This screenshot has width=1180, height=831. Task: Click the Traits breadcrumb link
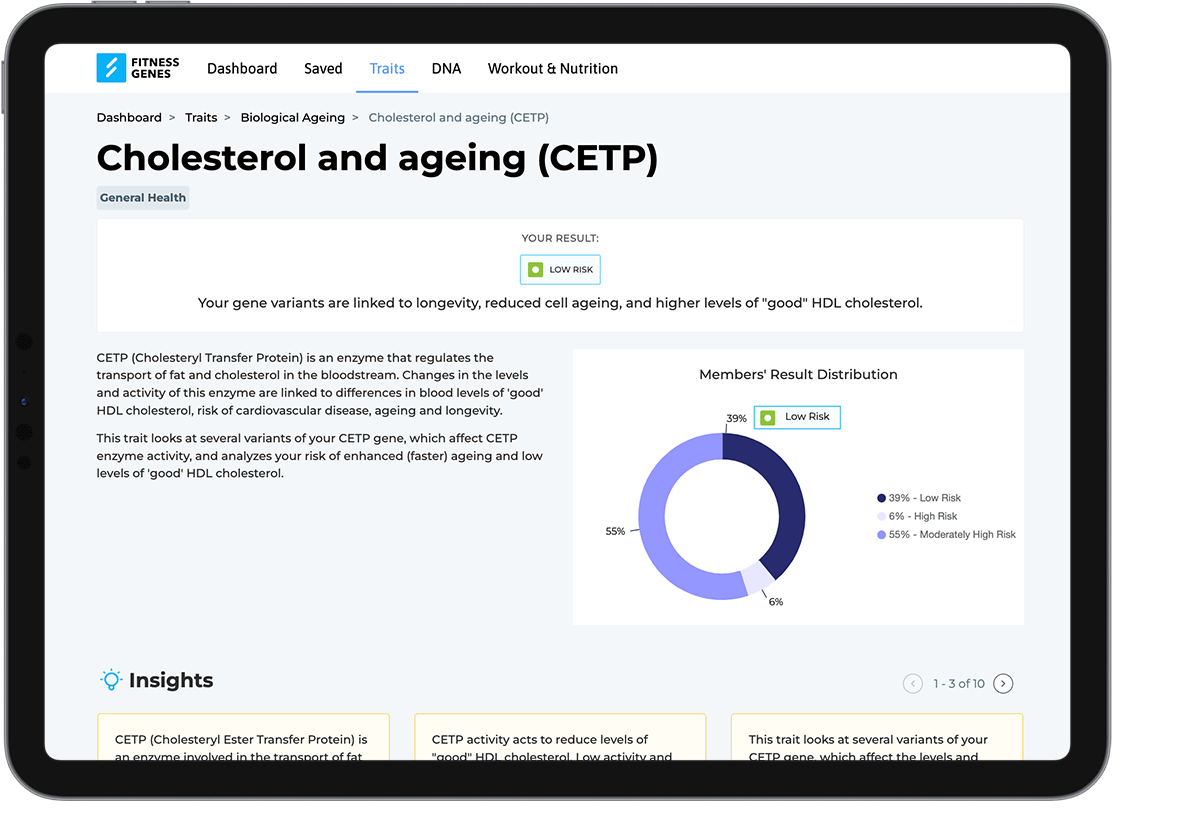click(x=201, y=118)
